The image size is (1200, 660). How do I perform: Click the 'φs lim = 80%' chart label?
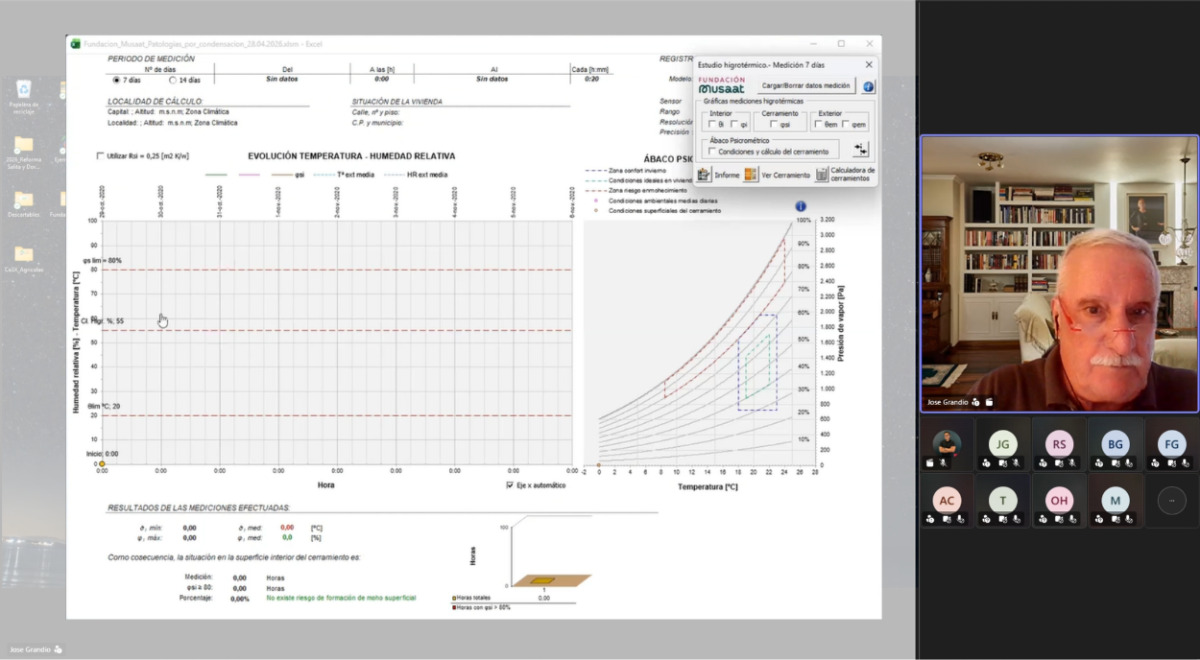coord(103,260)
